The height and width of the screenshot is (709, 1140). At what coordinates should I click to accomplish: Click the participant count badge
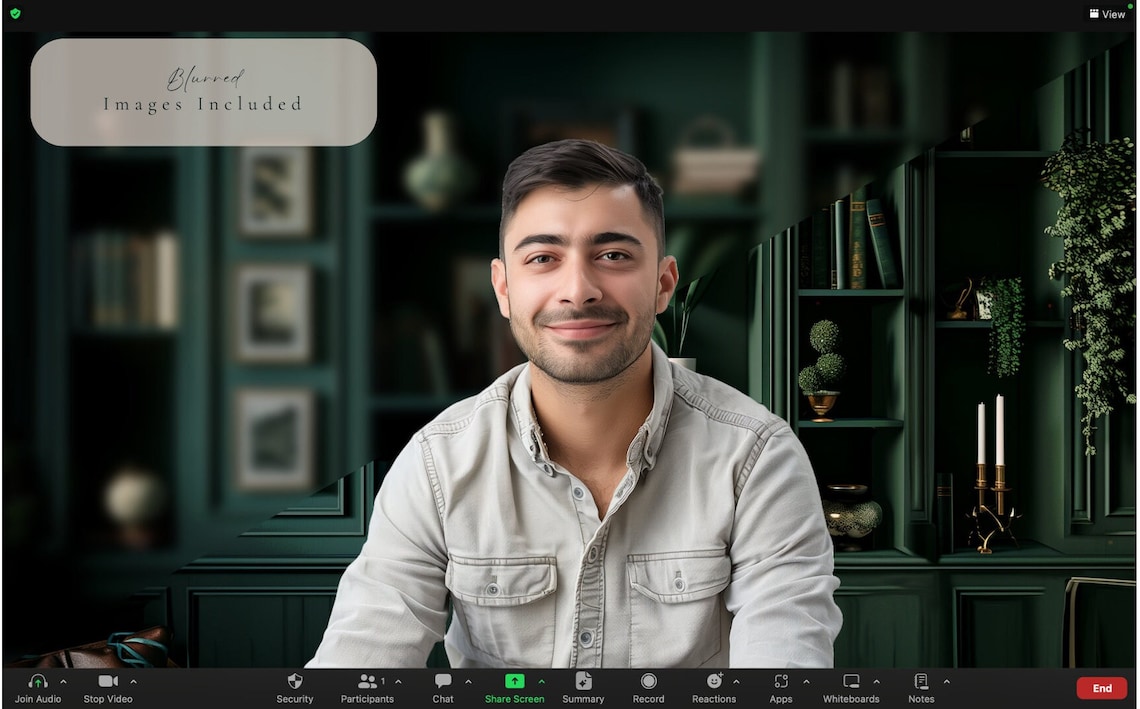(381, 679)
